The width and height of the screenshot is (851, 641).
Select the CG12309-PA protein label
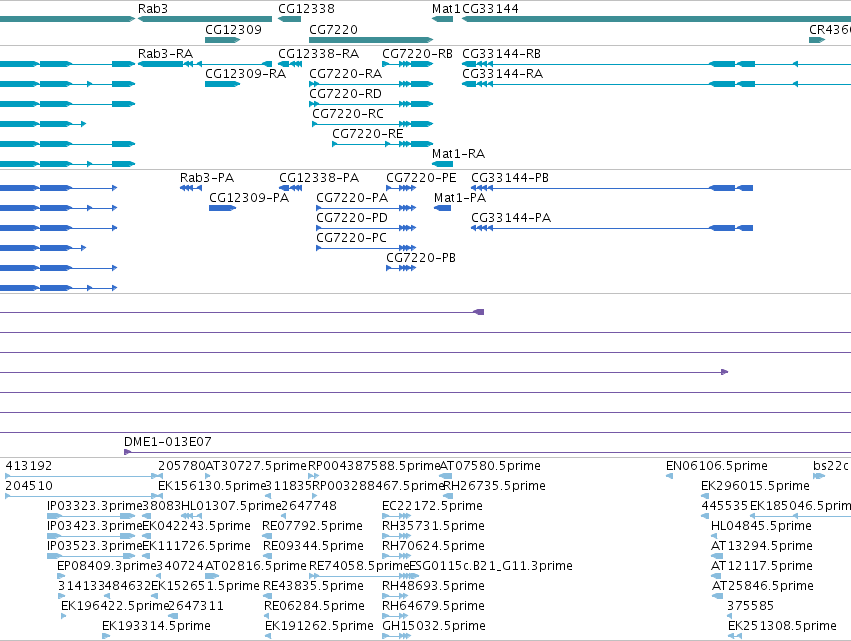pos(249,198)
